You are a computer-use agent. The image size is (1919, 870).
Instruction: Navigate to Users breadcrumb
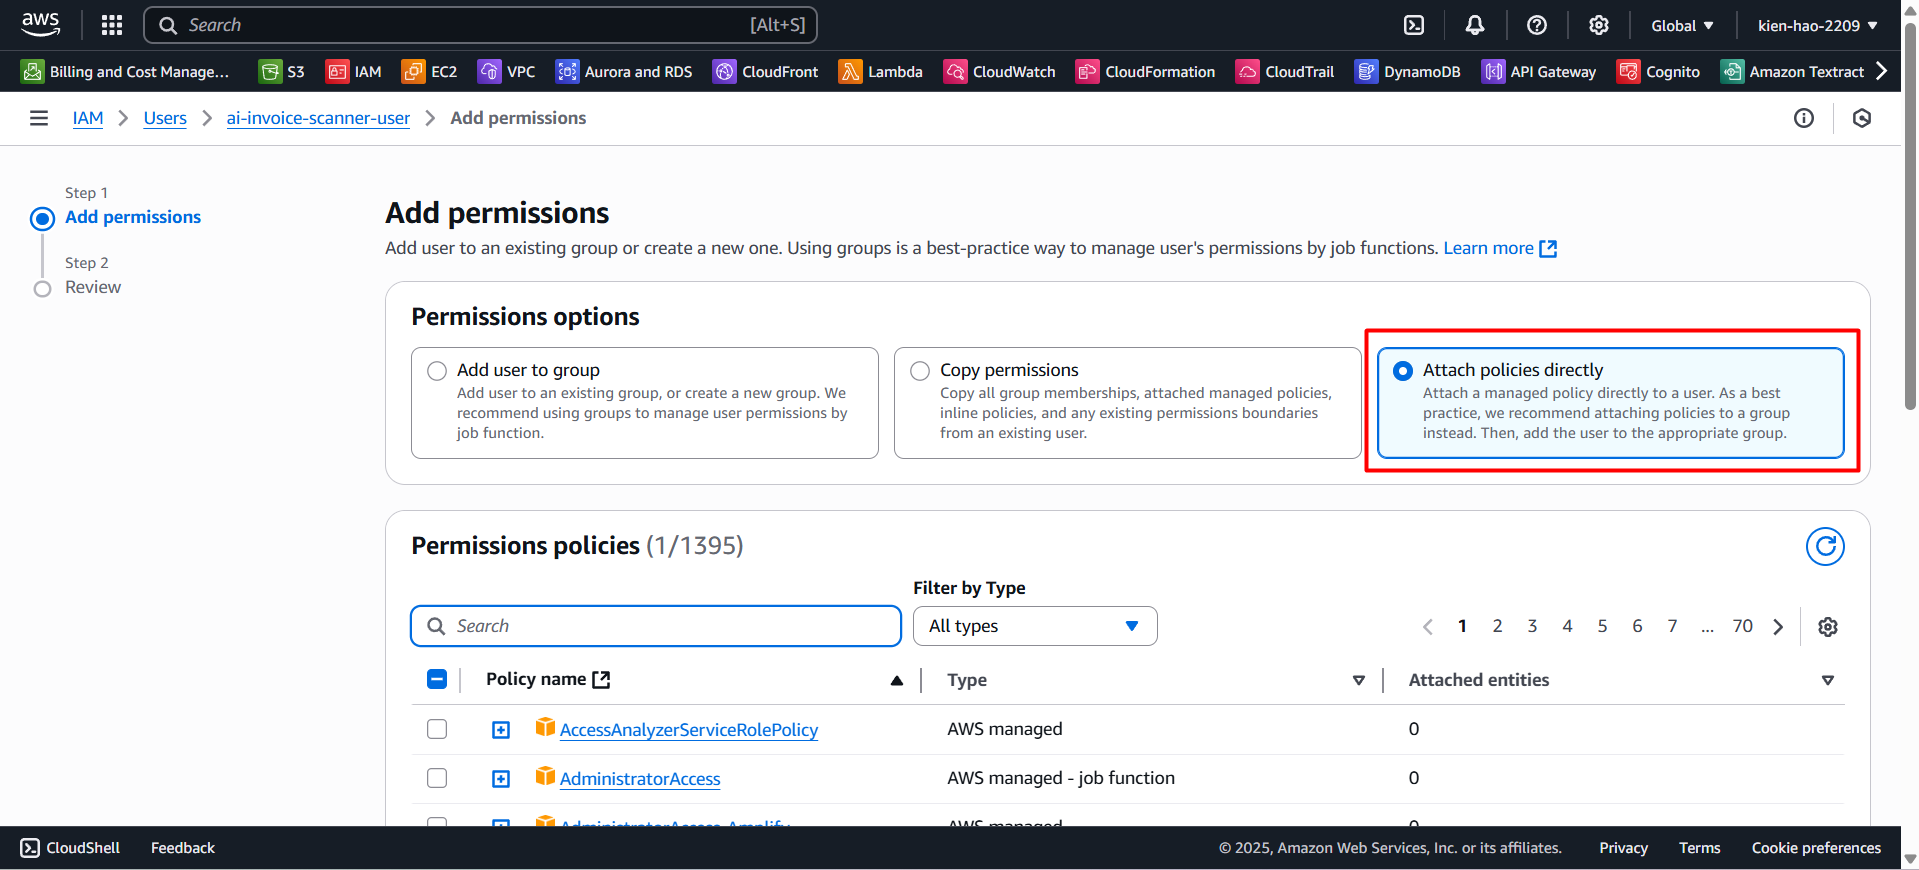click(x=165, y=118)
